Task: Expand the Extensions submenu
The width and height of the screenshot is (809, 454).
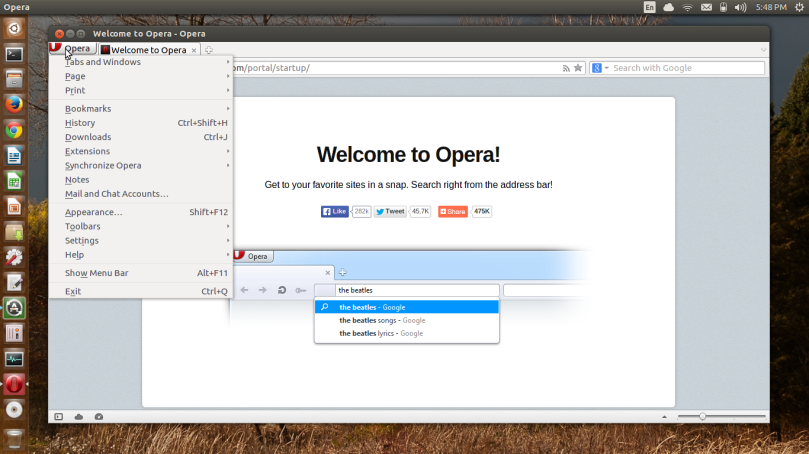Action: pos(141,151)
